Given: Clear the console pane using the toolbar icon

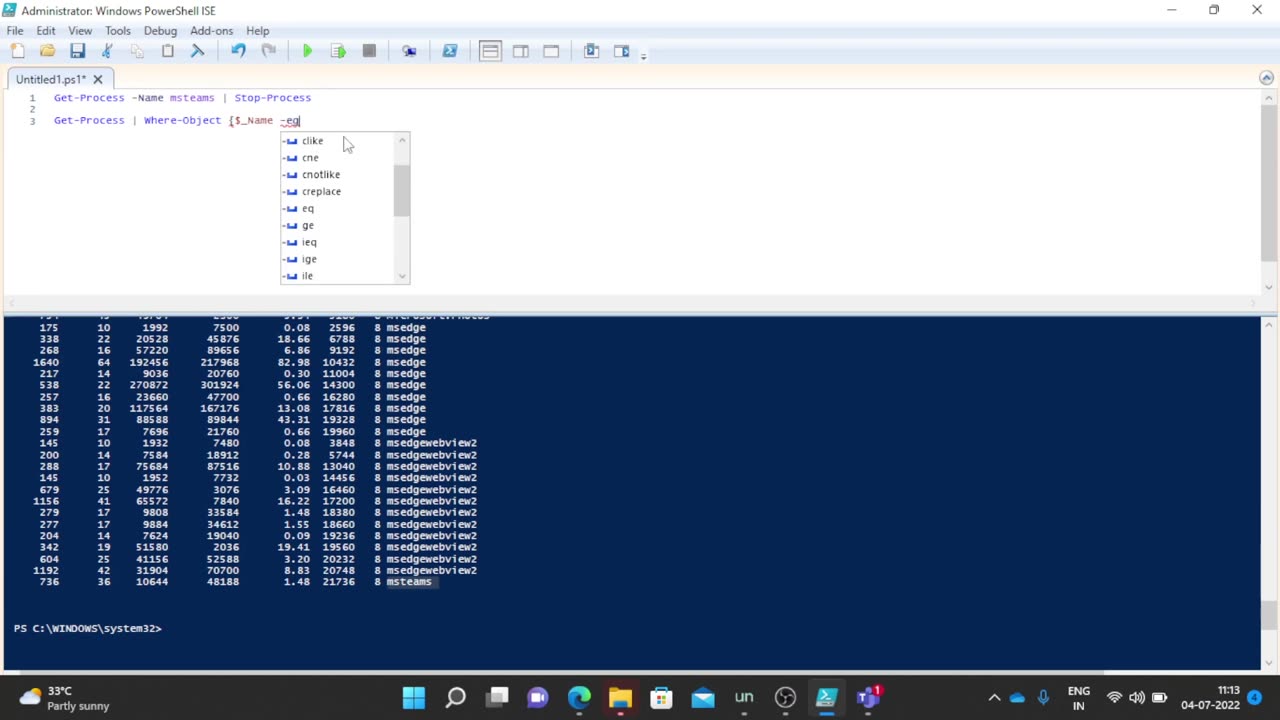Looking at the screenshot, I should click(x=197, y=51).
